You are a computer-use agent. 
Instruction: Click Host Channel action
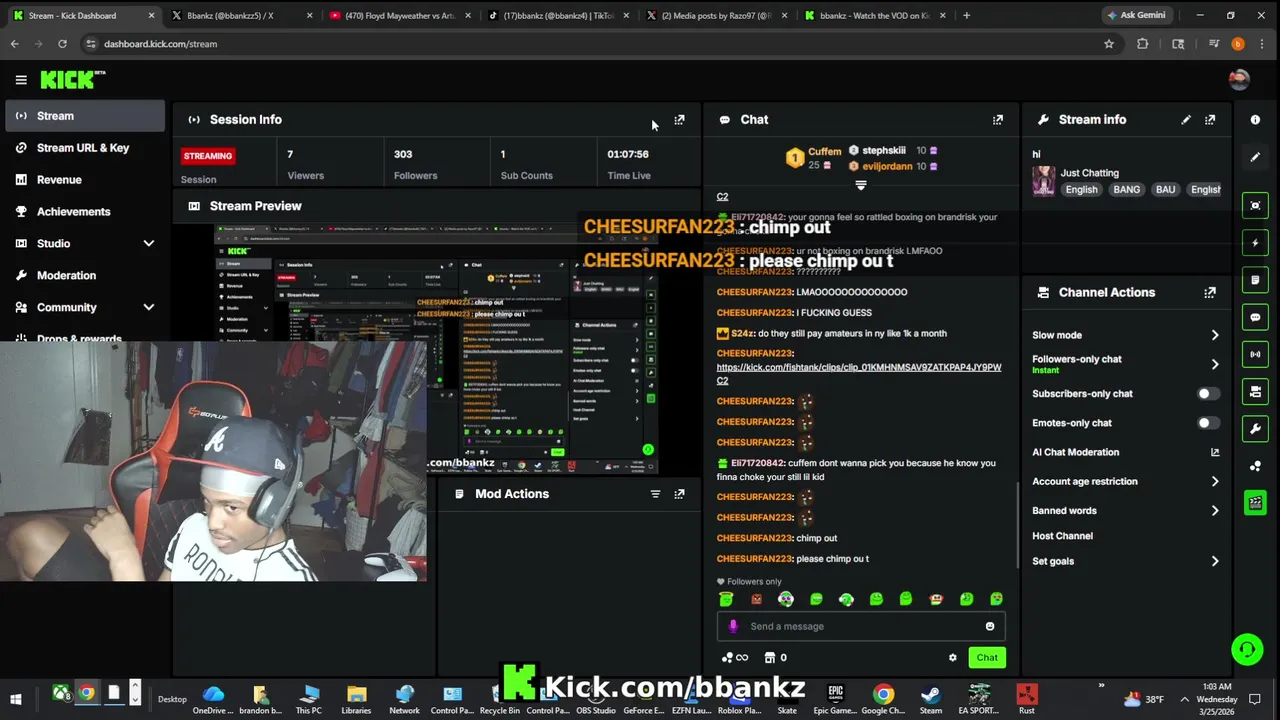[1062, 536]
